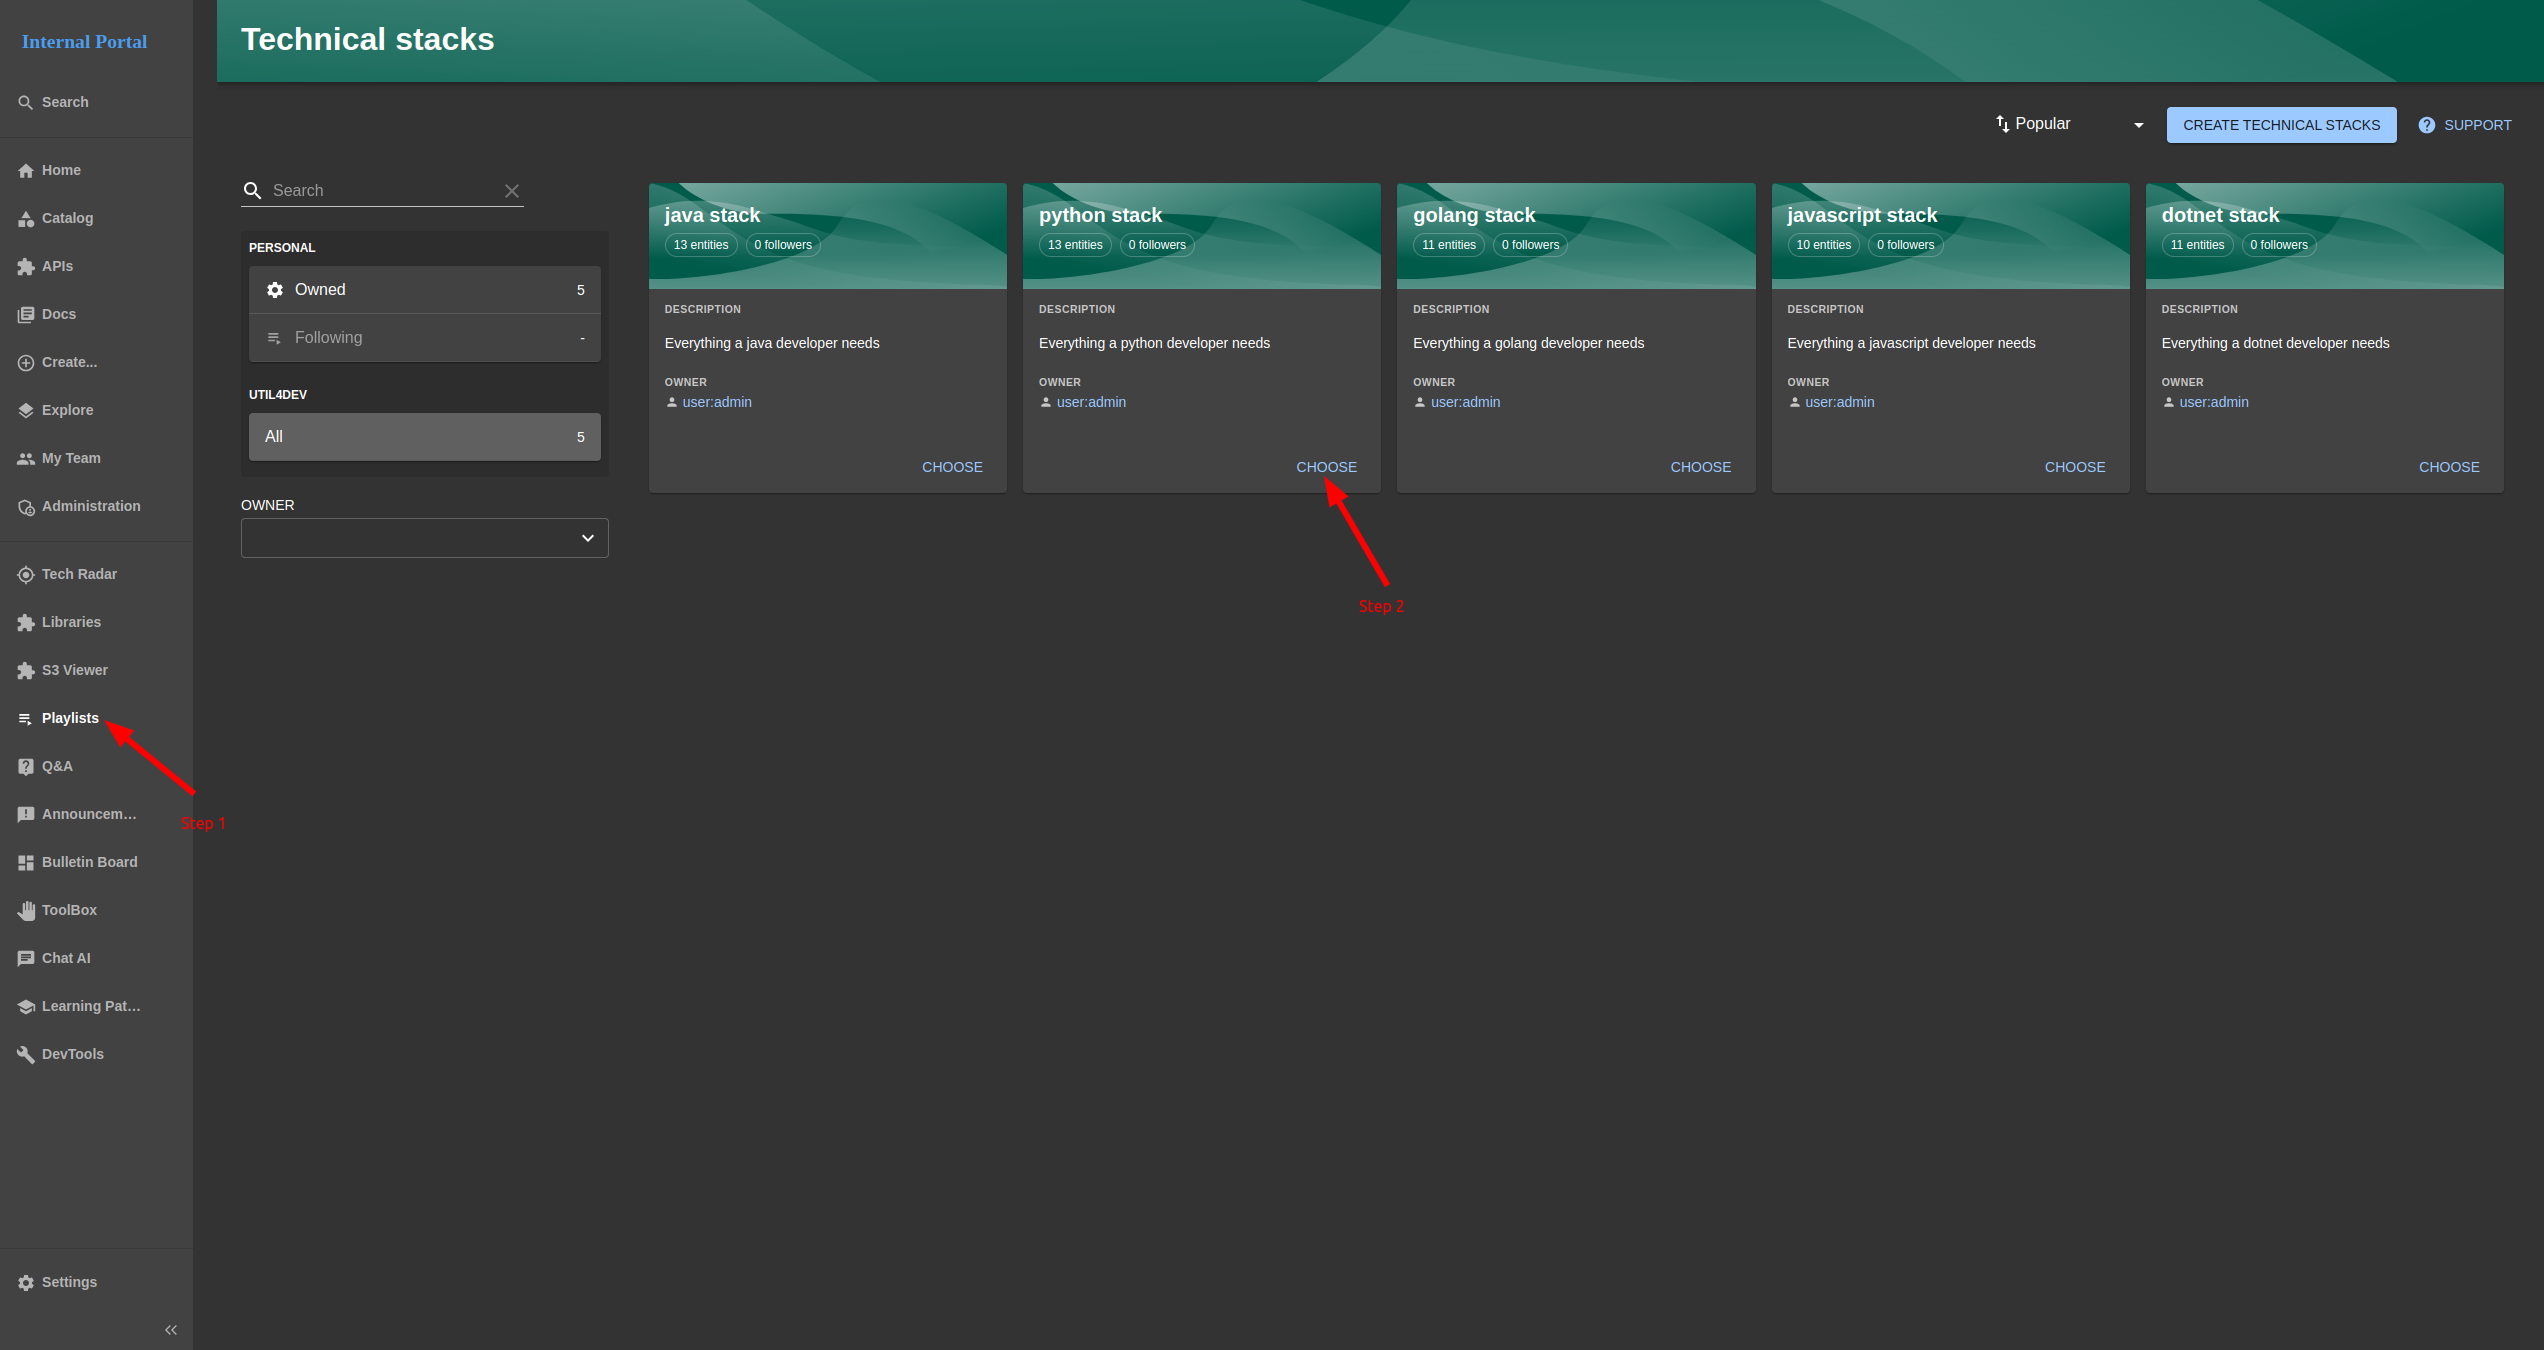Choose the python stack
Screen dimensions: 2544x1350
tap(1326, 467)
